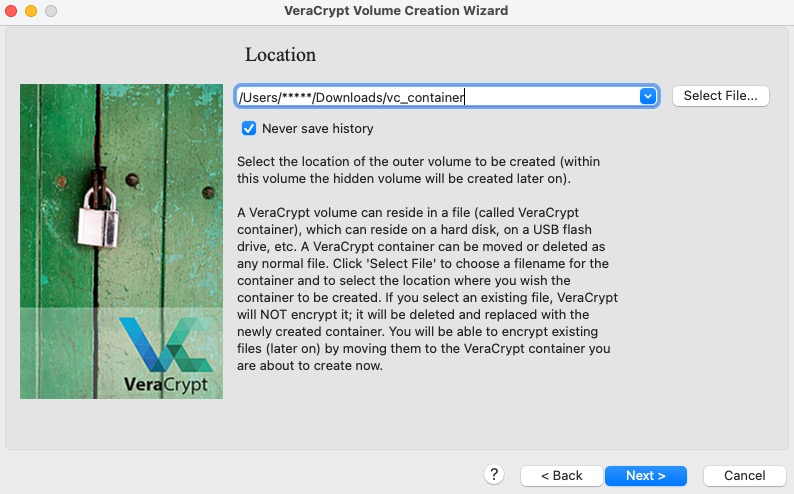Click the Location page heading

280,55
